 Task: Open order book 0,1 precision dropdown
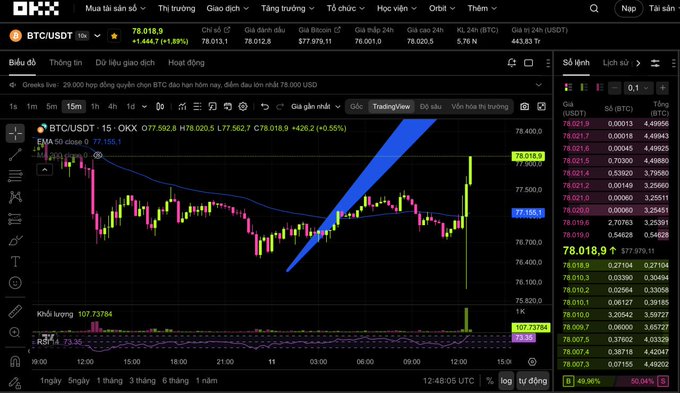638,88
